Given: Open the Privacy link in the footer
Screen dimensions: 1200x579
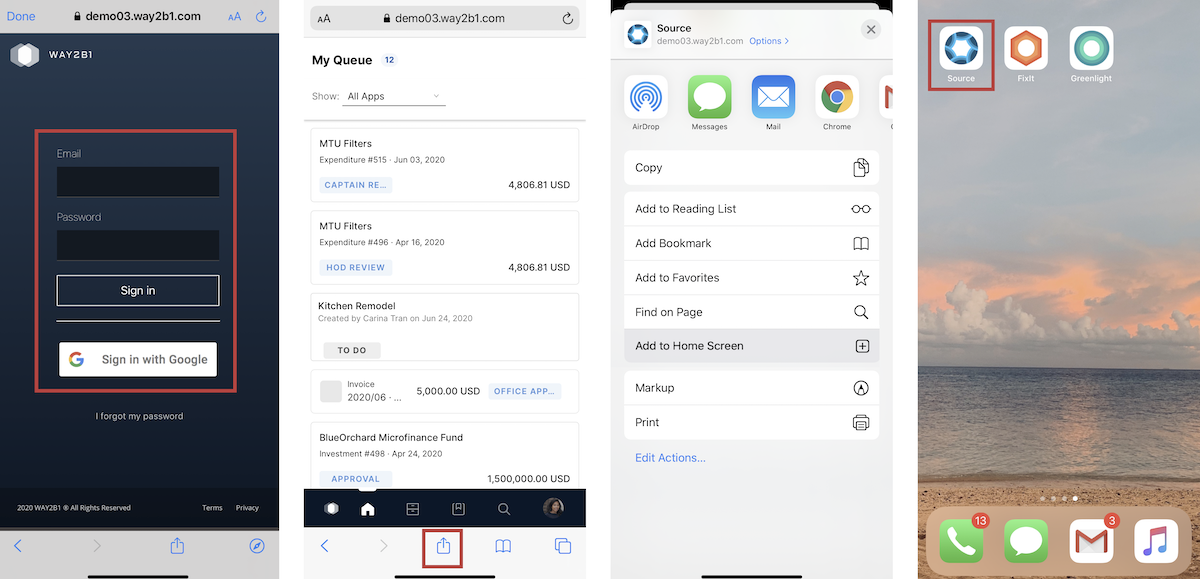Looking at the screenshot, I should click(x=247, y=508).
